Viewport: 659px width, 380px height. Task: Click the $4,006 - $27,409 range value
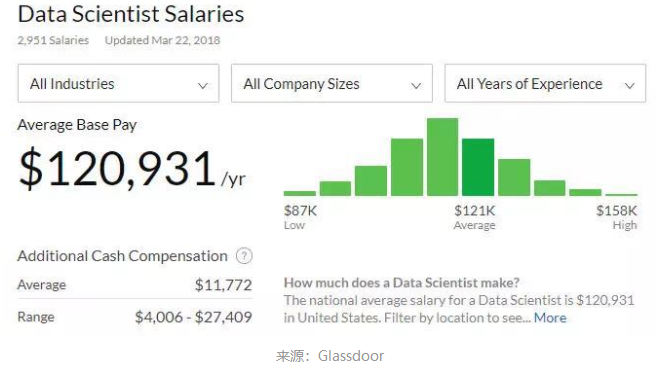(x=193, y=317)
